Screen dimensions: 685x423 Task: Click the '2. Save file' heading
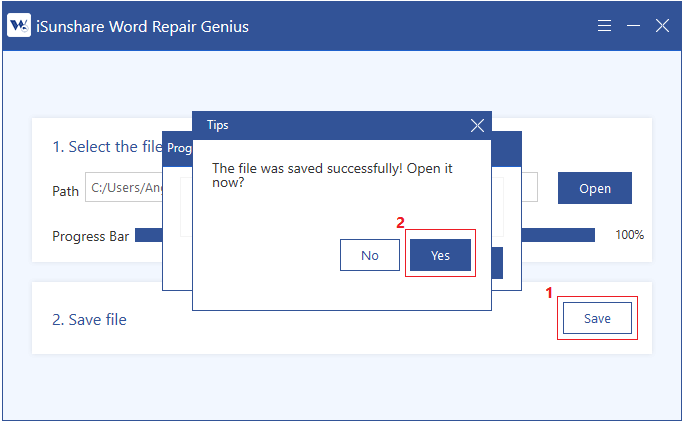[90, 320]
